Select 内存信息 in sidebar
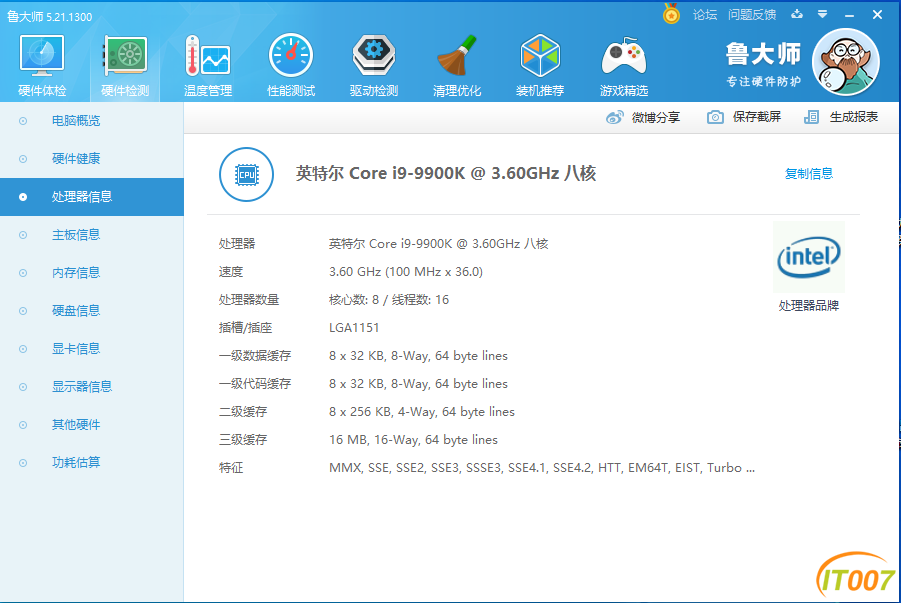The width and height of the screenshot is (901, 603). point(92,272)
